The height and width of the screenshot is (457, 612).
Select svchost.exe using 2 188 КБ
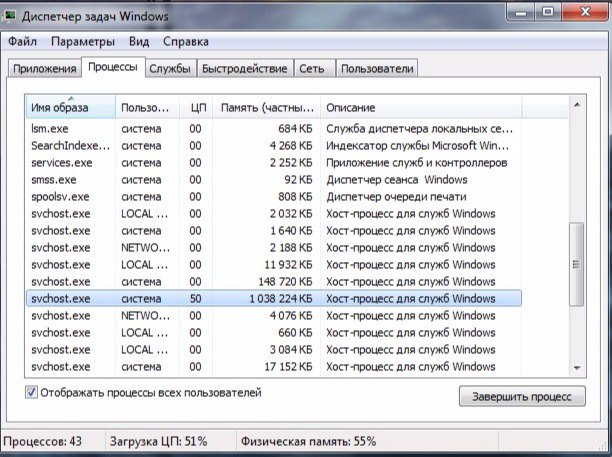pos(273,247)
